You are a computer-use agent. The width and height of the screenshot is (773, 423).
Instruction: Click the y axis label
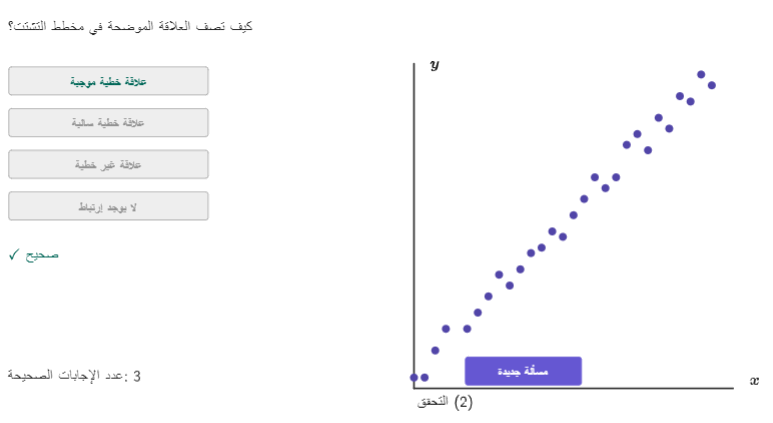click(x=434, y=65)
